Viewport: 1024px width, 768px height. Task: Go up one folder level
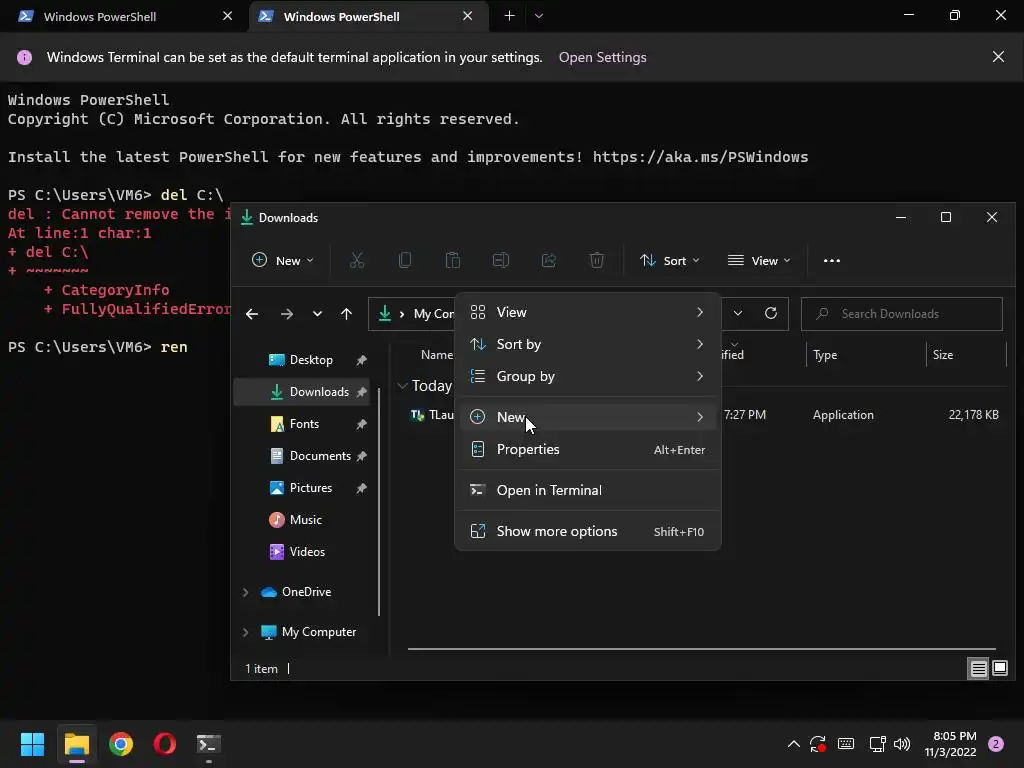(346, 314)
